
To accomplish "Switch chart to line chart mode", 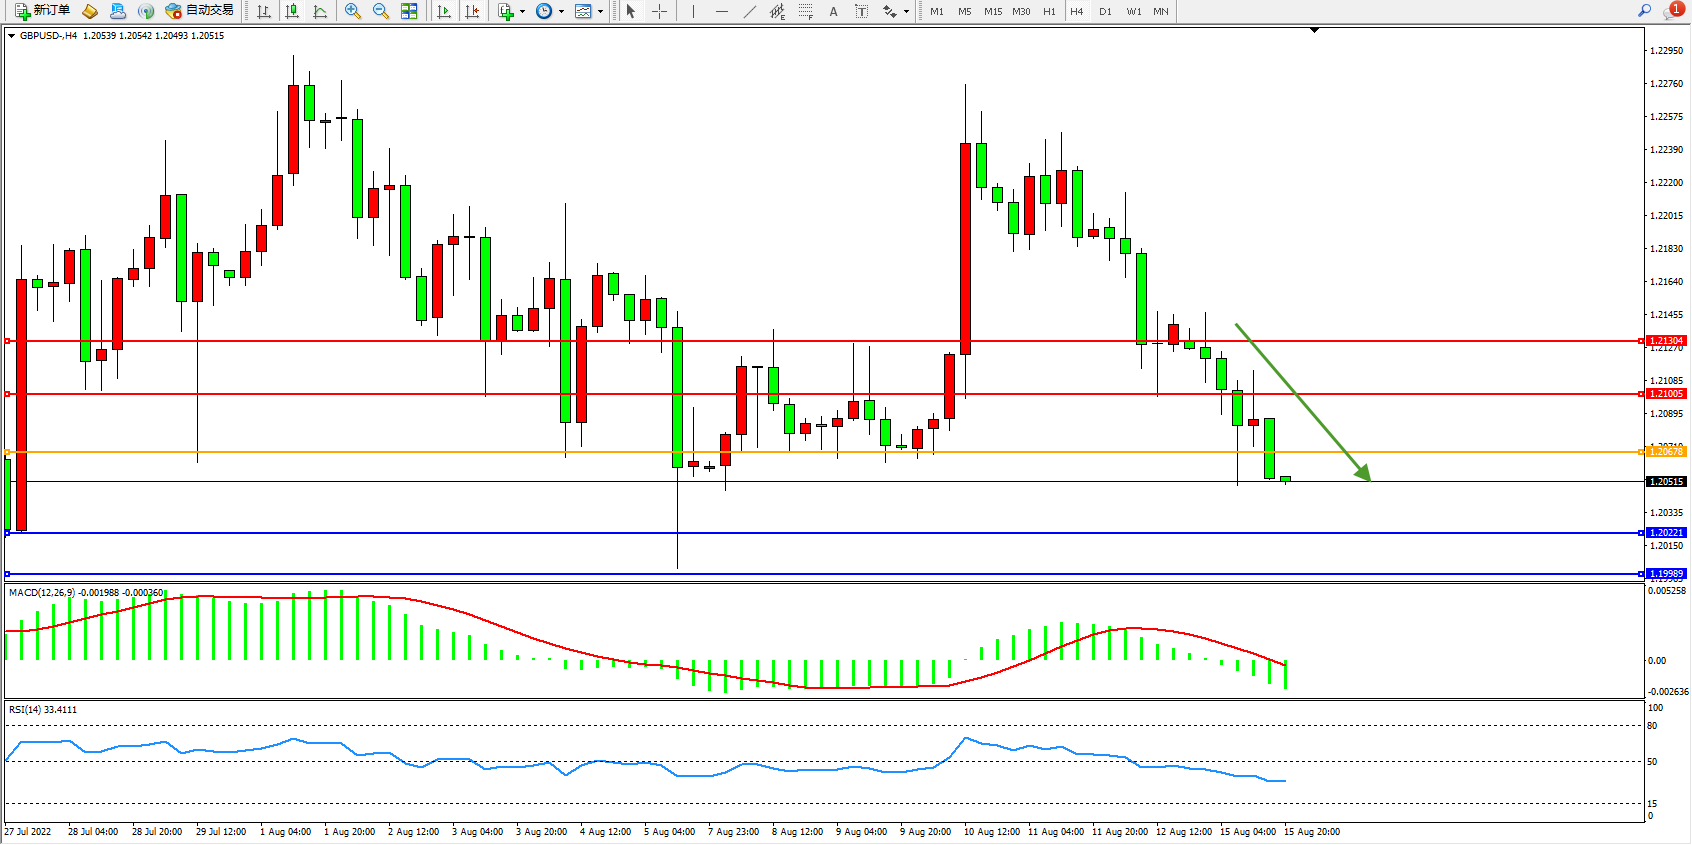I will click(320, 11).
